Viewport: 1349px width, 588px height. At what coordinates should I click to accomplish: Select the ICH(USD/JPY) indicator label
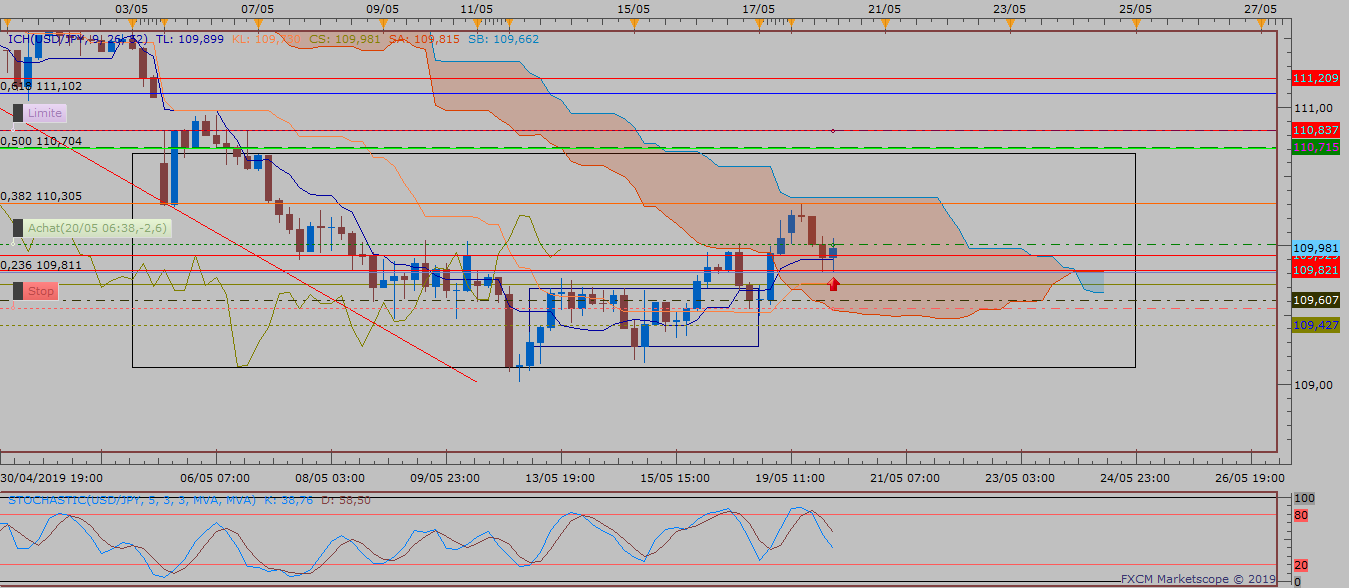pos(77,39)
